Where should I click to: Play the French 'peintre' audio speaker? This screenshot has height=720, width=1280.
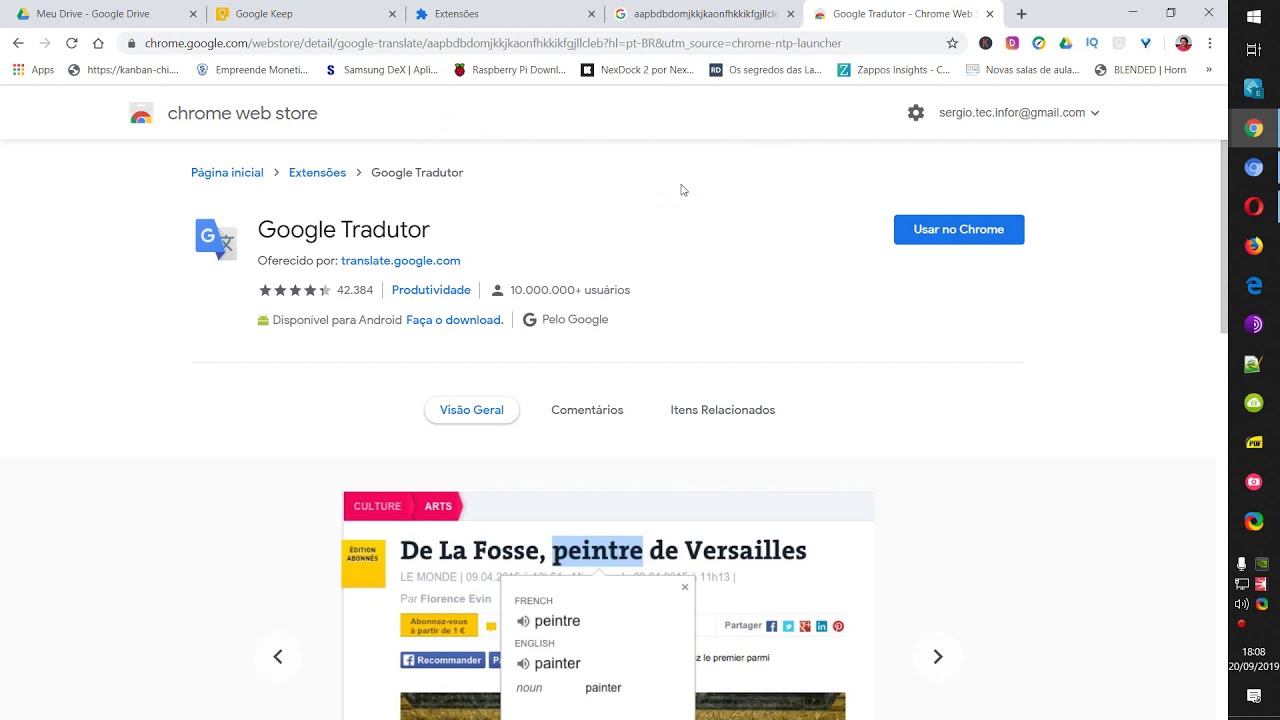(x=523, y=621)
